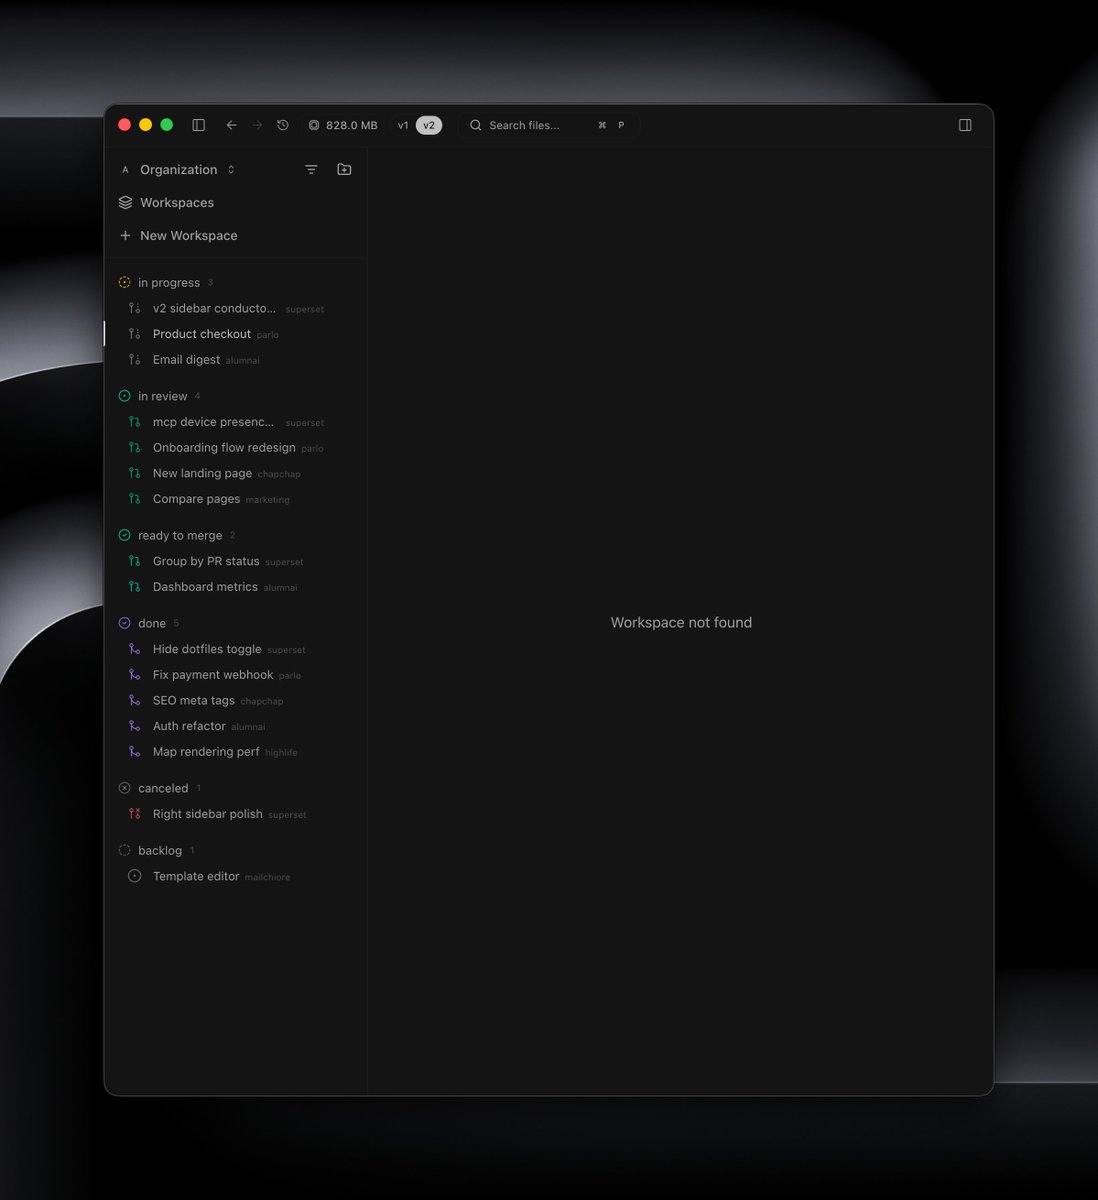Select the Product checkout workspace
Viewport: 1098px width, 1200px height.
(235, 334)
